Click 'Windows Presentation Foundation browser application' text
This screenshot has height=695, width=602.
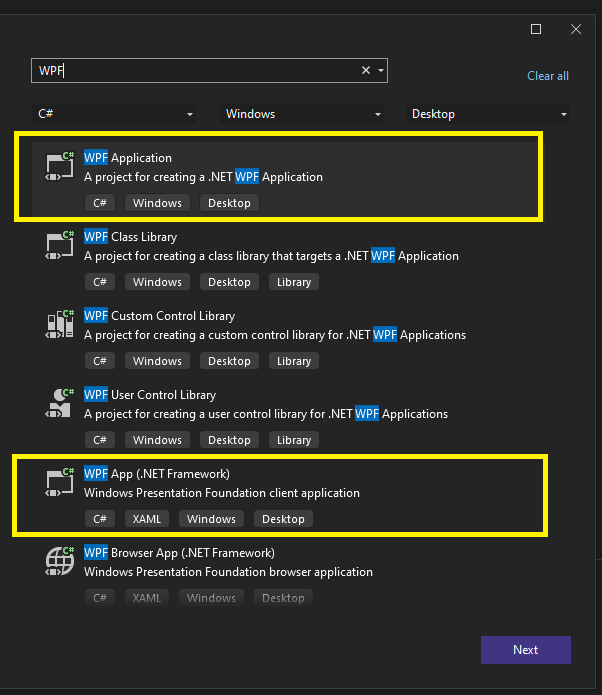pos(228,572)
